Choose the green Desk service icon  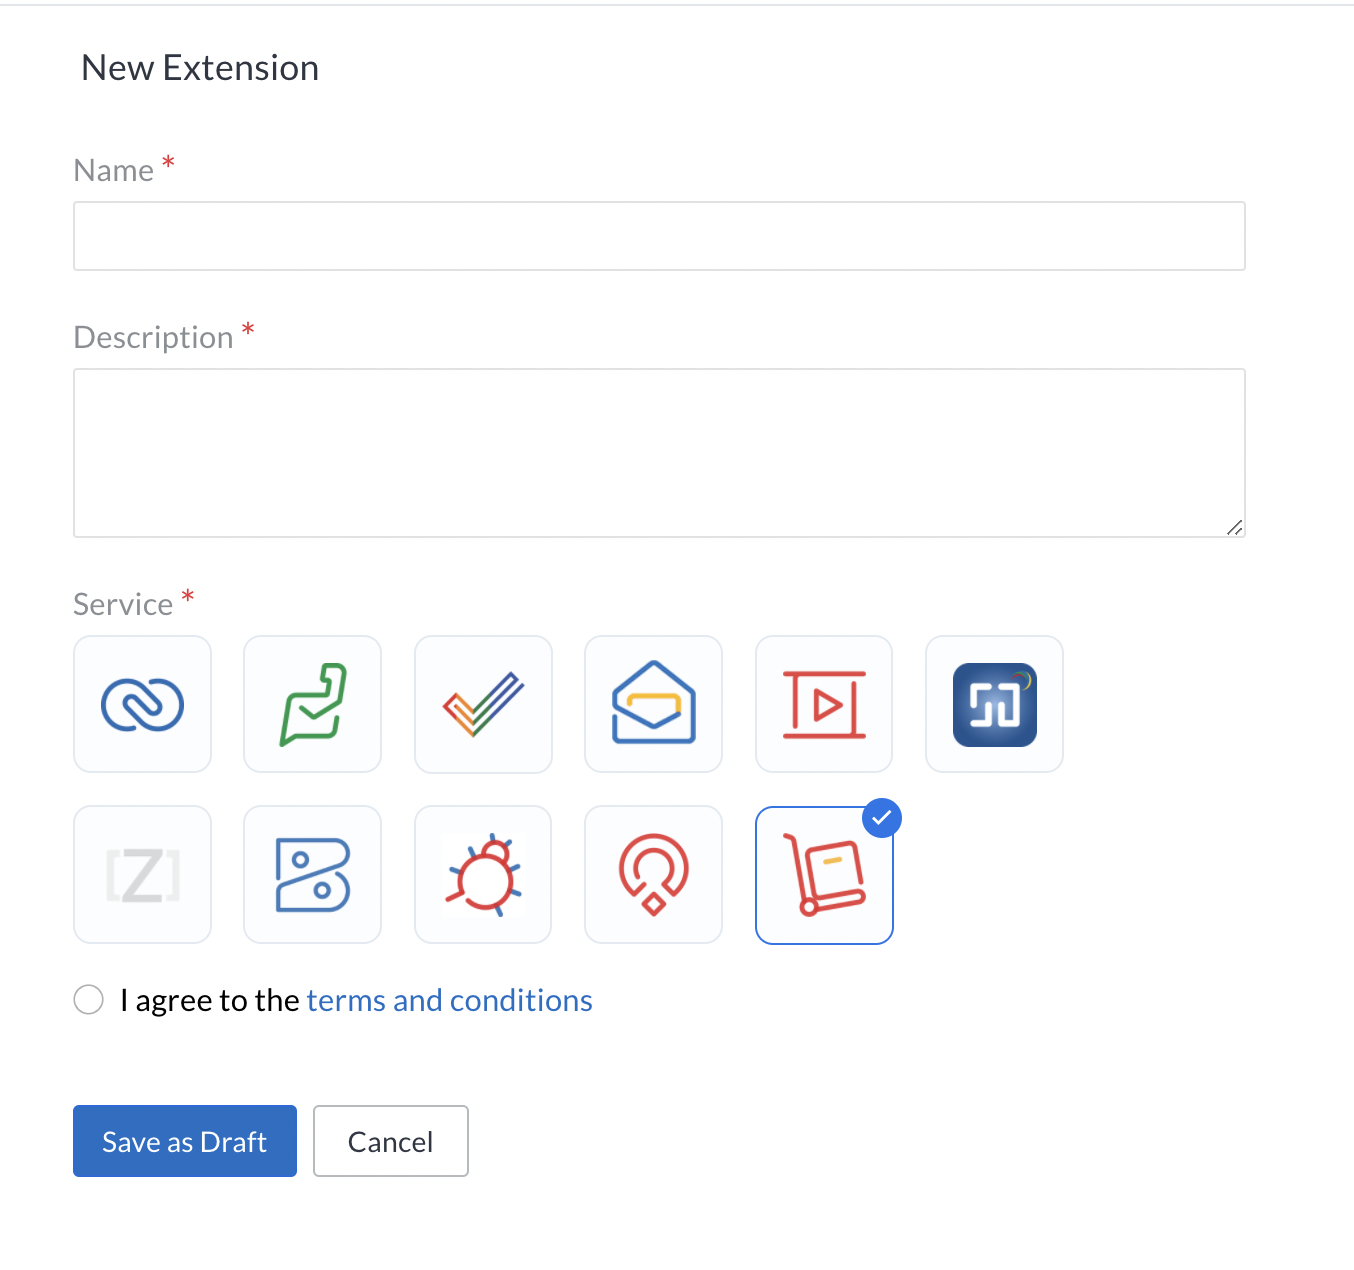[x=312, y=704]
